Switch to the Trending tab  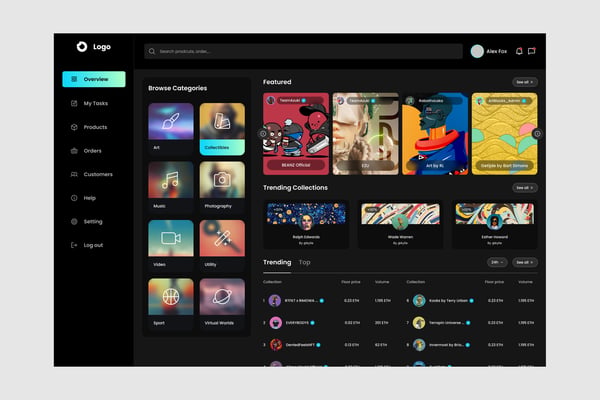point(277,262)
